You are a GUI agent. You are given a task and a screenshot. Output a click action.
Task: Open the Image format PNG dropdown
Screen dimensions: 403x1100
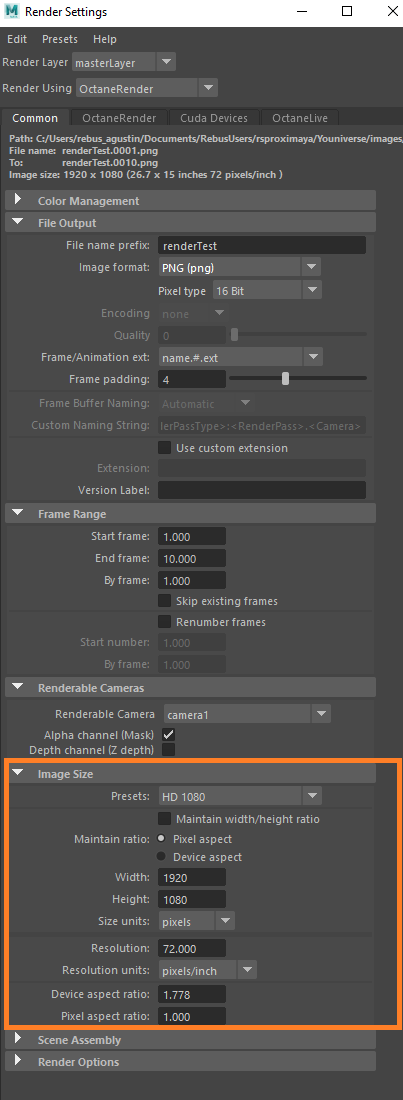(x=240, y=267)
